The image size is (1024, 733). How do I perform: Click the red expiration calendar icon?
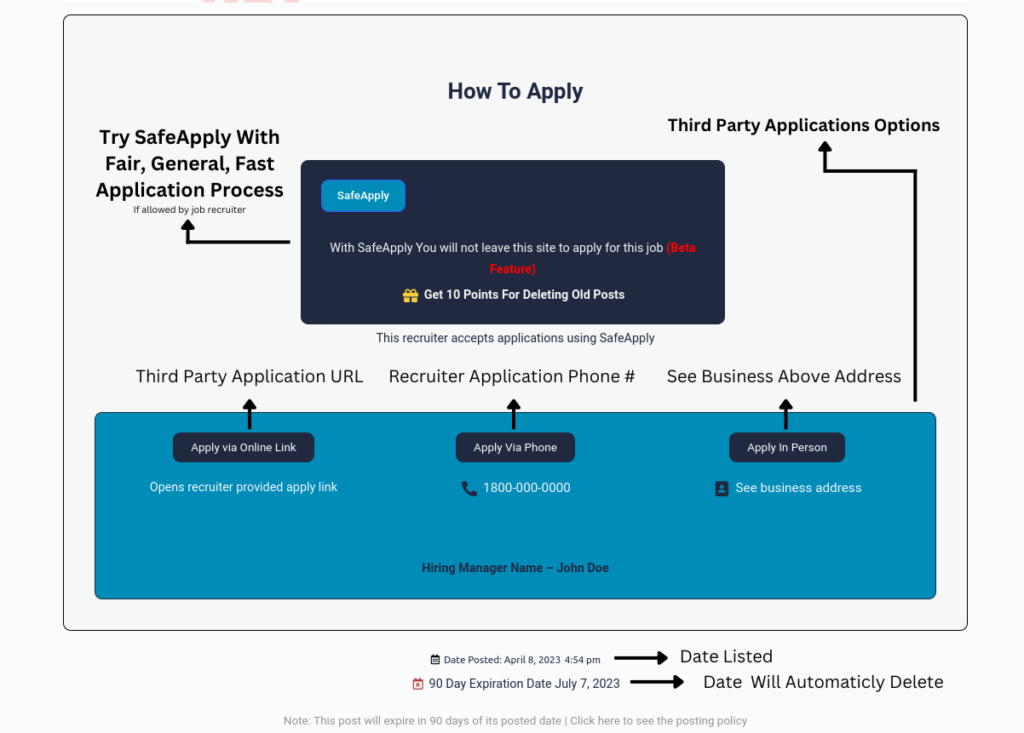point(418,684)
